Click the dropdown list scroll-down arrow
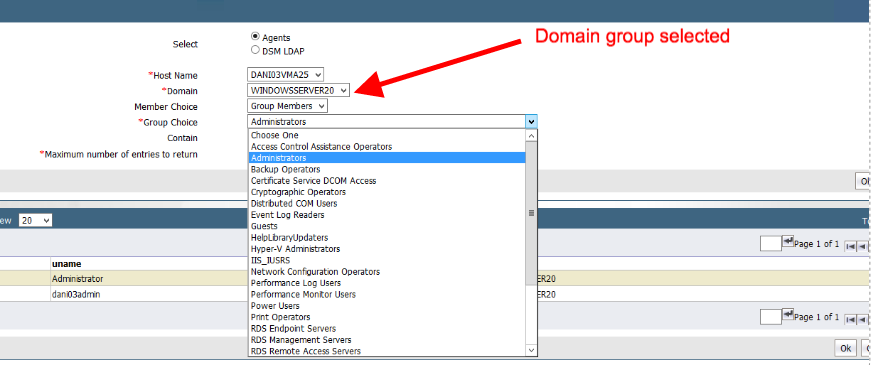 [x=531, y=350]
